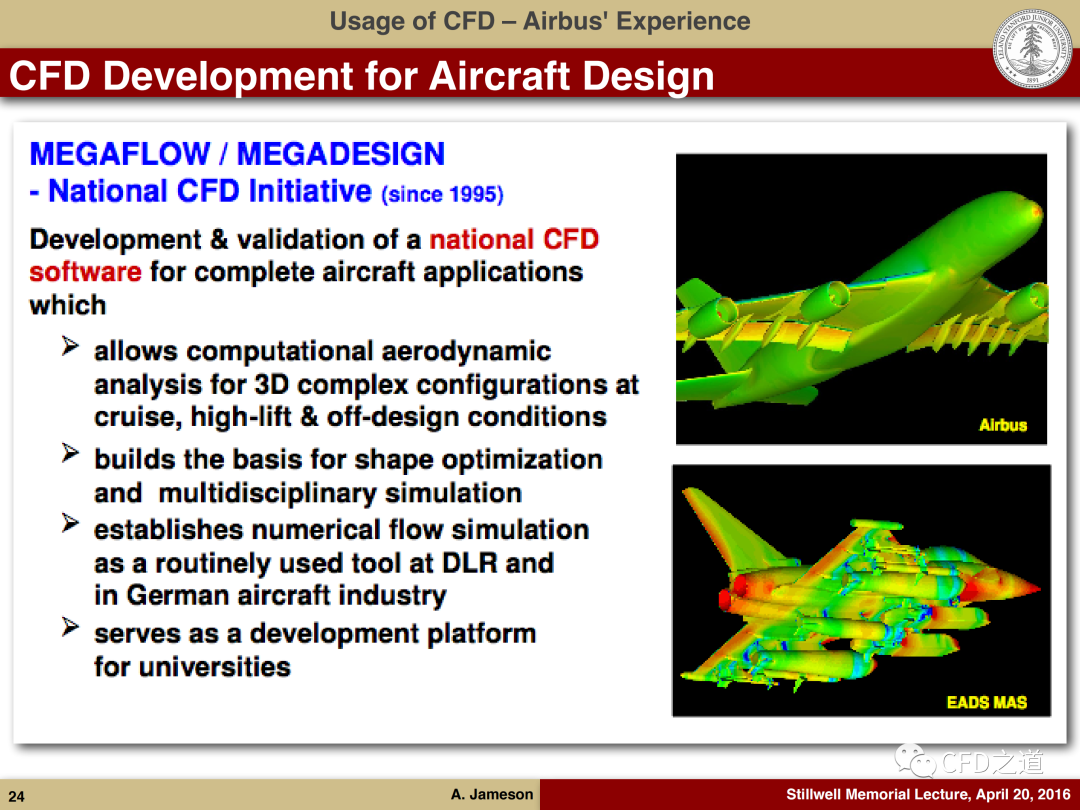This screenshot has width=1080, height=810.
Task: Select the 'MEGAFLOW / MEGADESIGN' heading
Action: point(237,154)
